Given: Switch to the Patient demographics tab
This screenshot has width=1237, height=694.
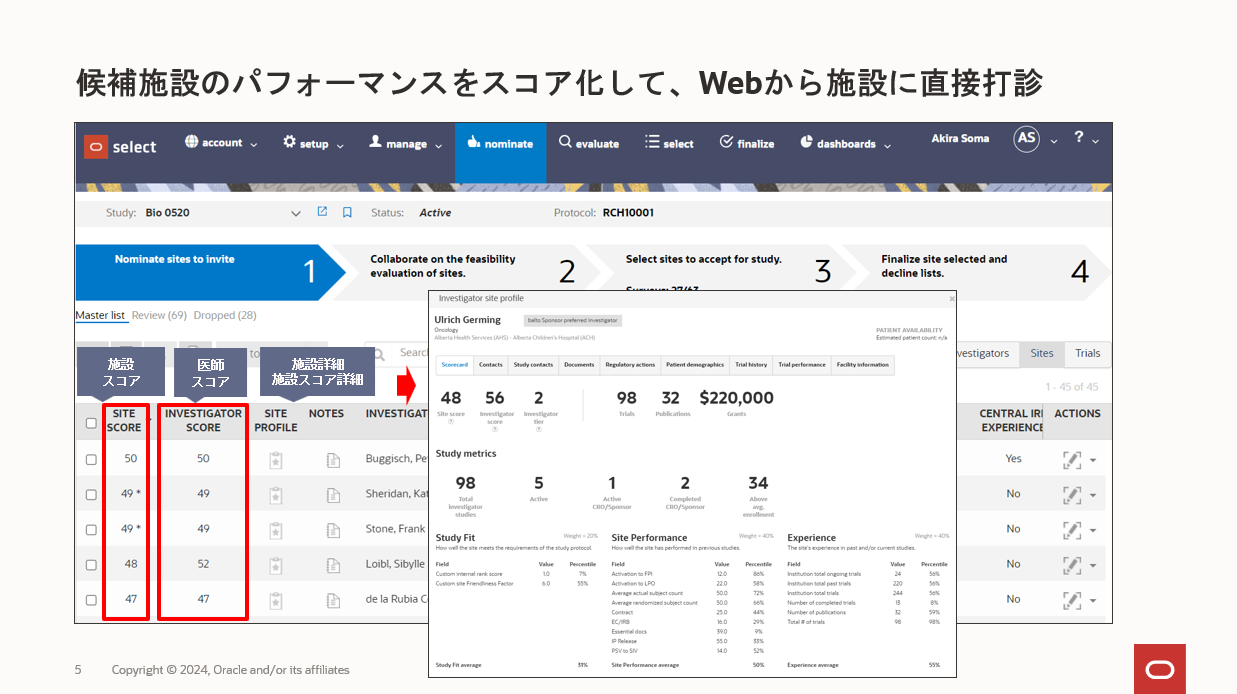Looking at the screenshot, I should tap(695, 365).
